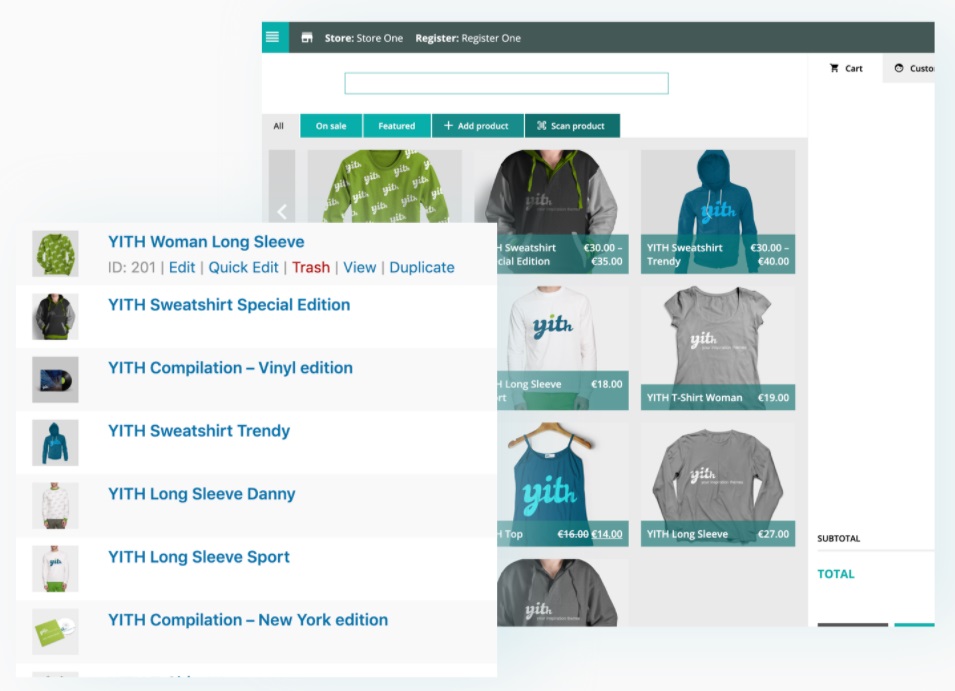Image resolution: width=955 pixels, height=691 pixels.
Task: Select the All products filter tab
Action: click(278, 126)
